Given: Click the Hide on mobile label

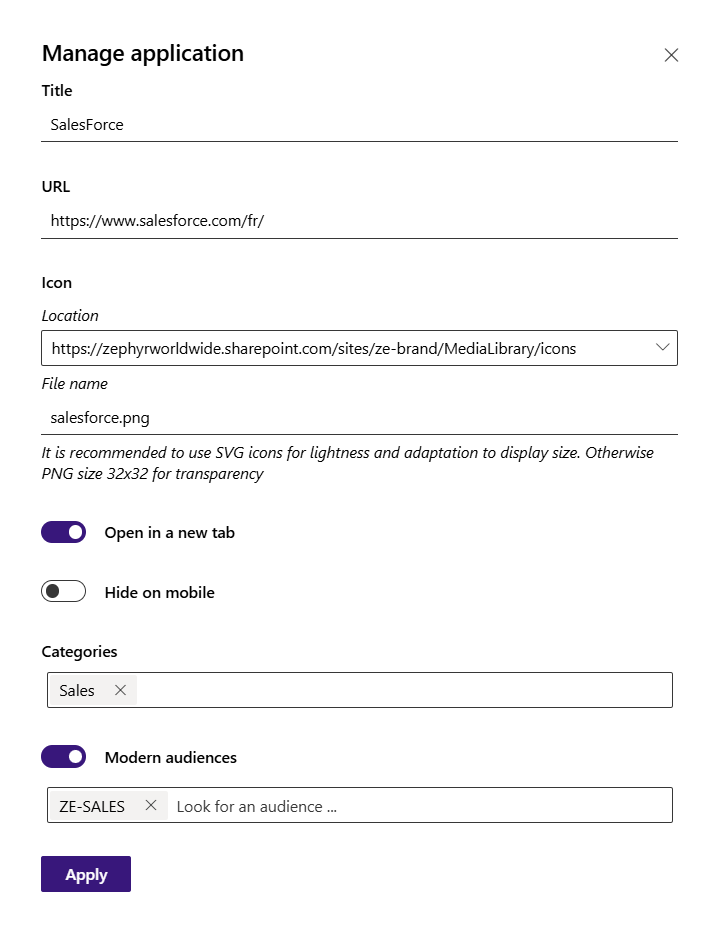Looking at the screenshot, I should [159, 592].
